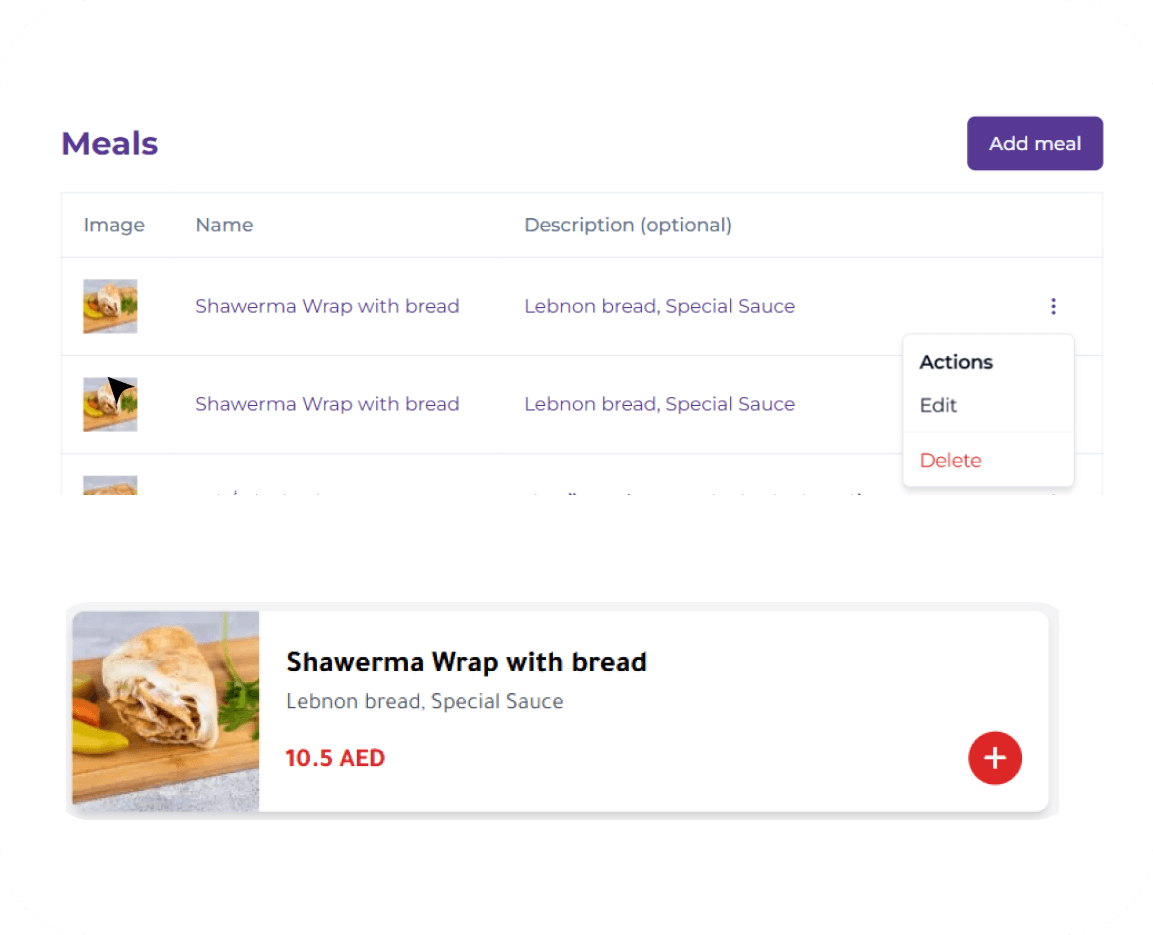Image resolution: width=1153 pixels, height=935 pixels.
Task: Choose Delete in the Actions menu
Action: pyautogui.click(x=950, y=460)
